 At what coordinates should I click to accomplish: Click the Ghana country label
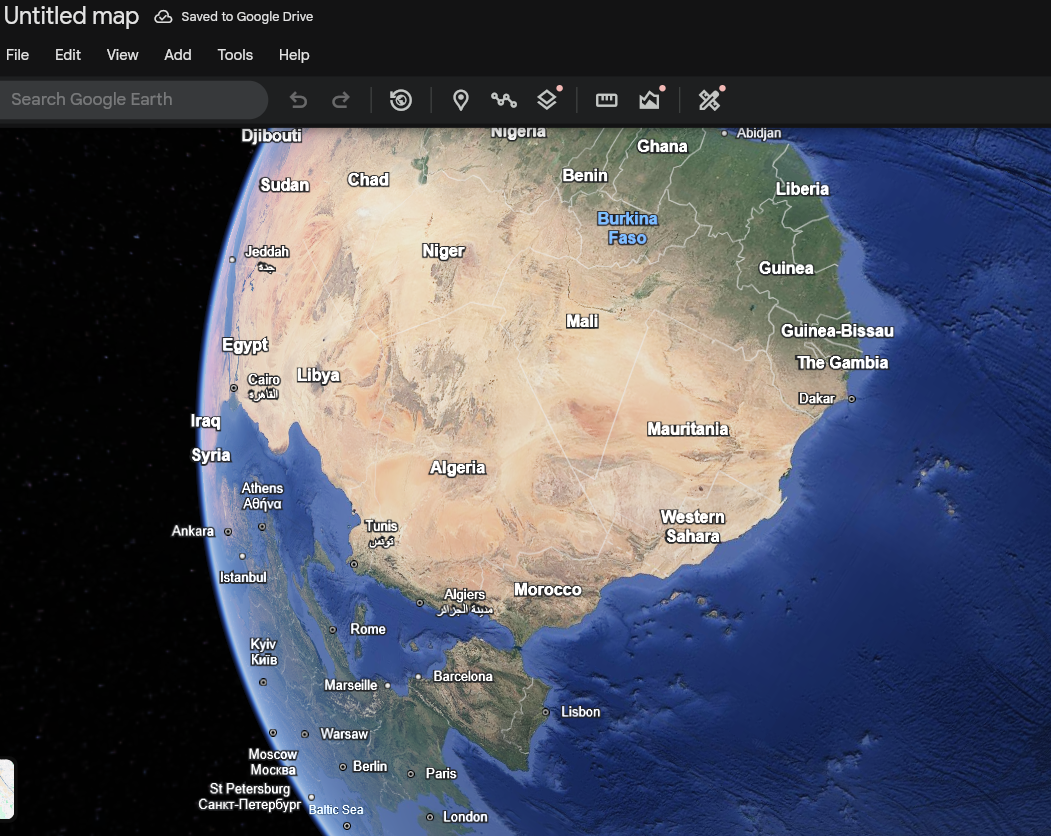662,146
